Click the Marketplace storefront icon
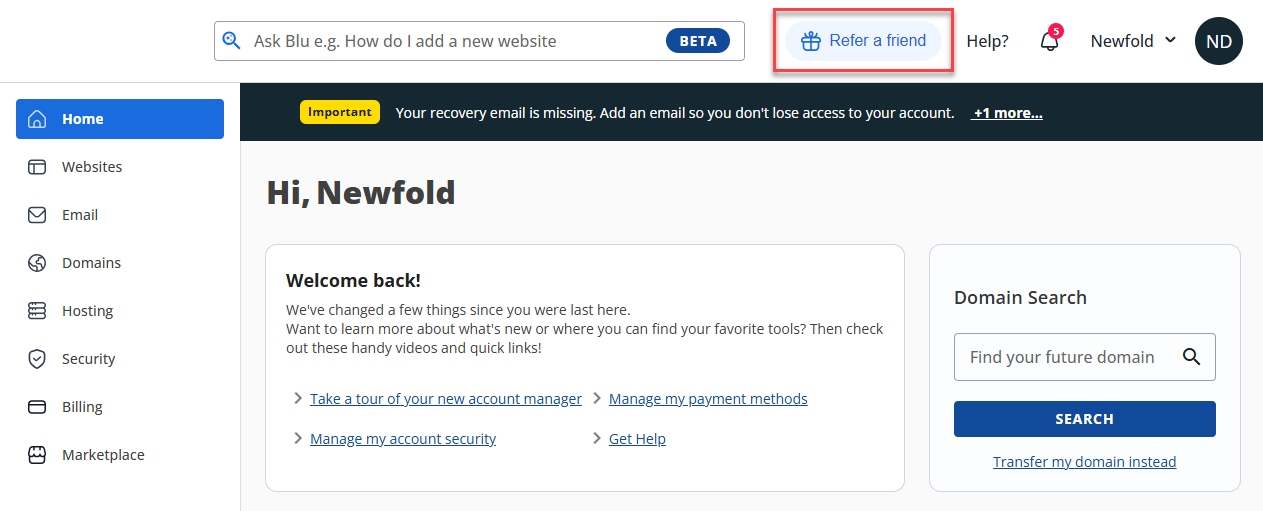Screen dimensions: 1263x511 pos(37,455)
